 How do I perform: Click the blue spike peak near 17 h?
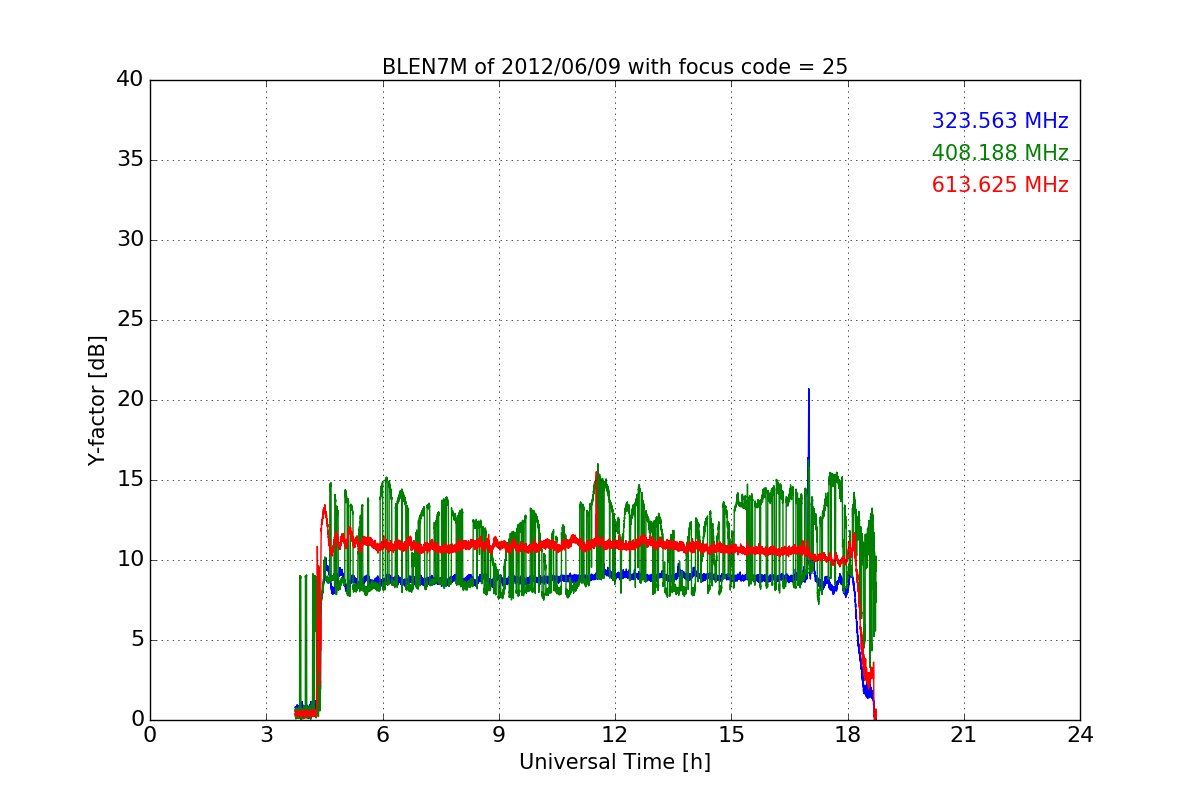click(x=809, y=390)
